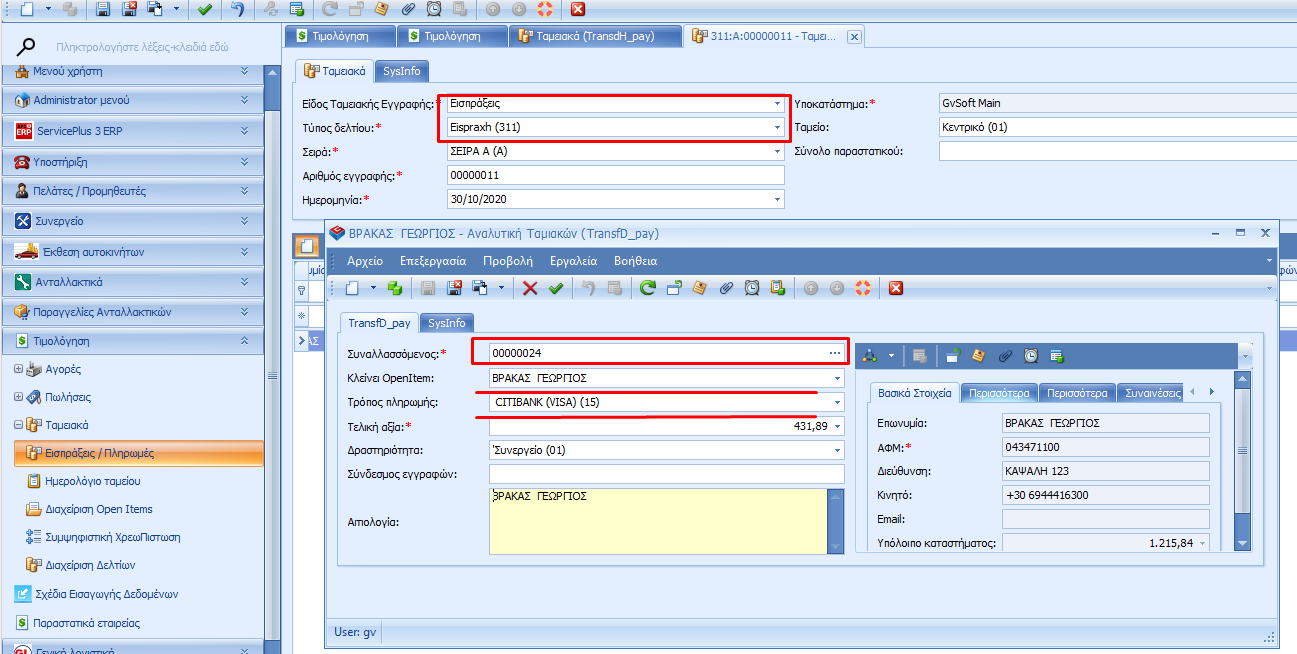Click ellipsis button in Συναλλασσόμενος field
1297x654 pixels.
(x=835, y=353)
